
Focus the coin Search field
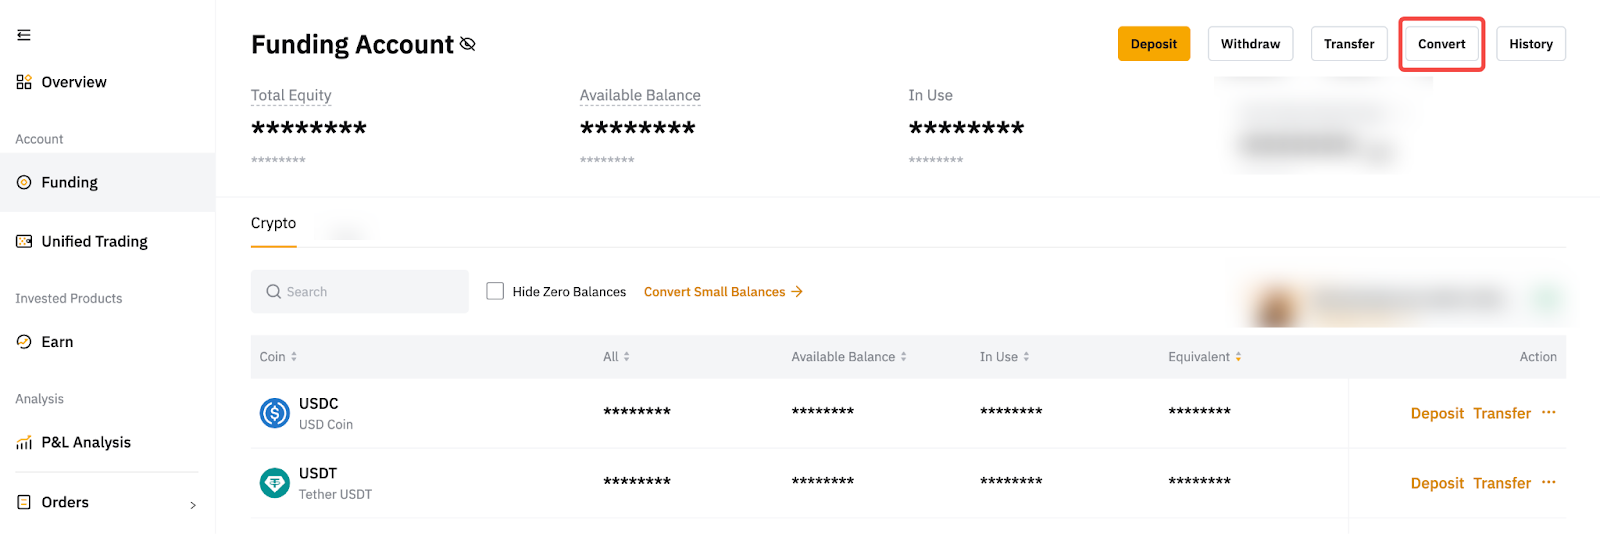point(360,292)
